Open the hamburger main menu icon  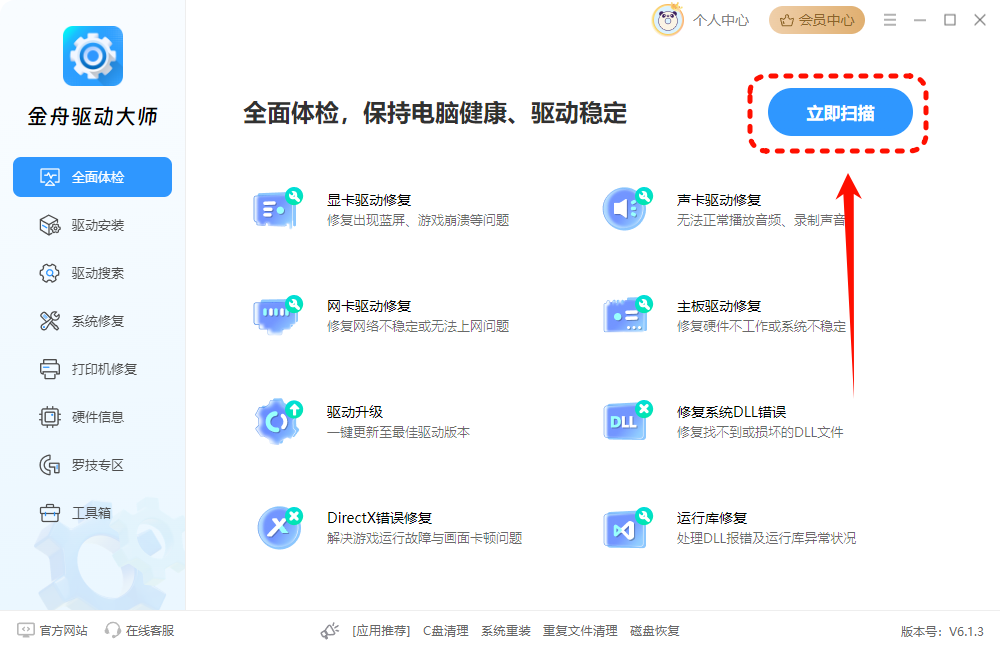(890, 20)
